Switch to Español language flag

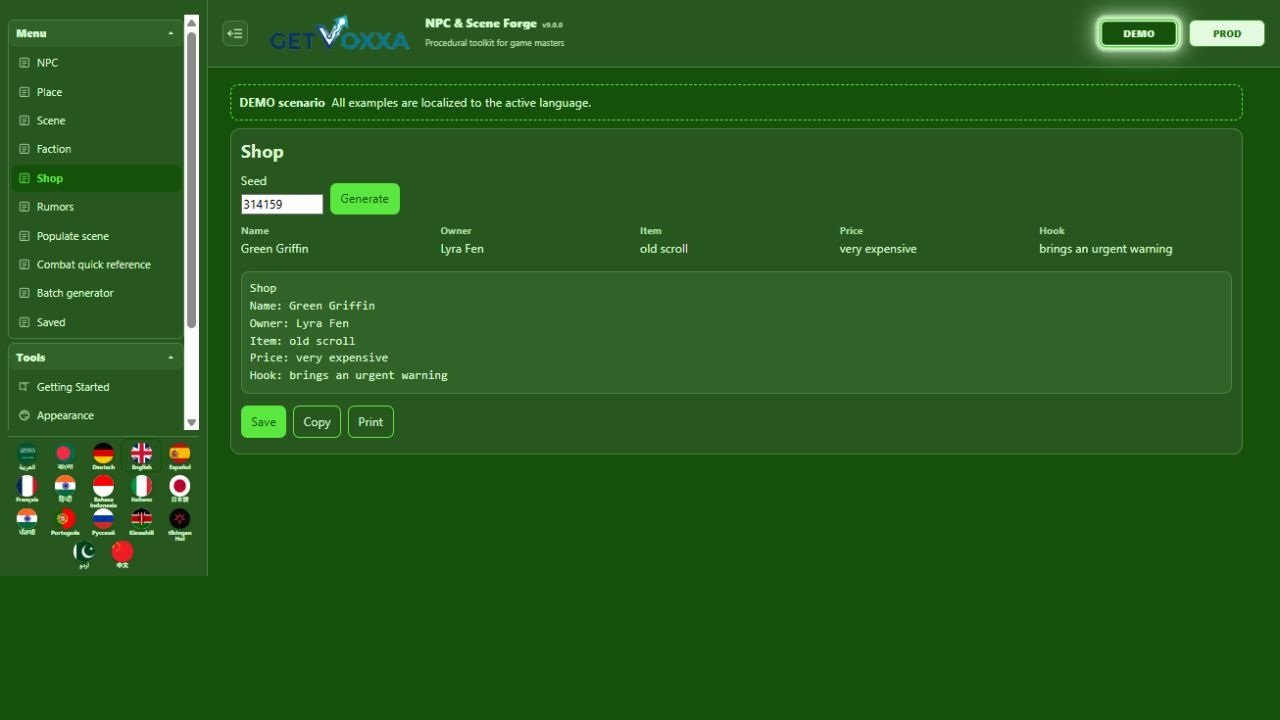179,456
